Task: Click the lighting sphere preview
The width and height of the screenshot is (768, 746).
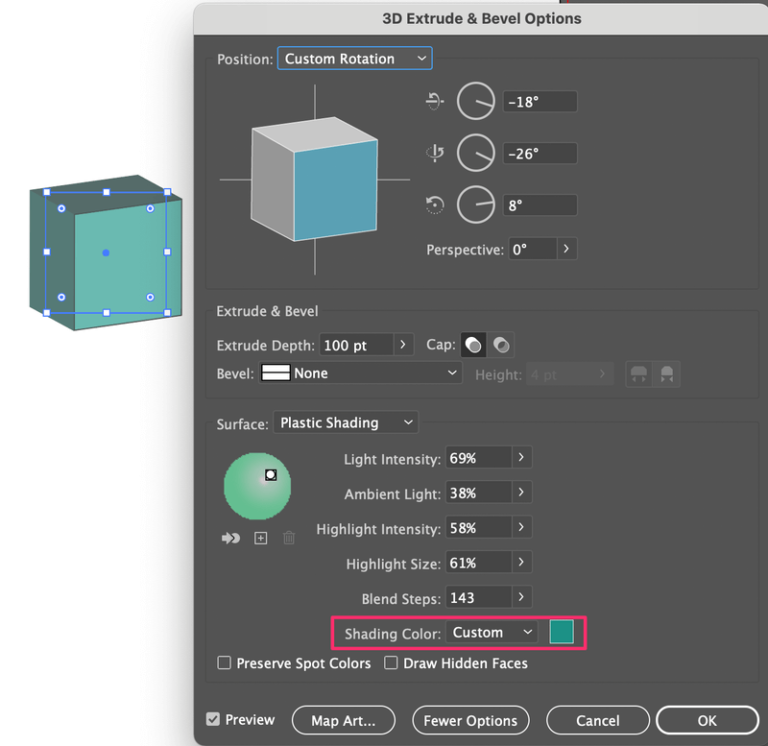Action: click(x=257, y=486)
